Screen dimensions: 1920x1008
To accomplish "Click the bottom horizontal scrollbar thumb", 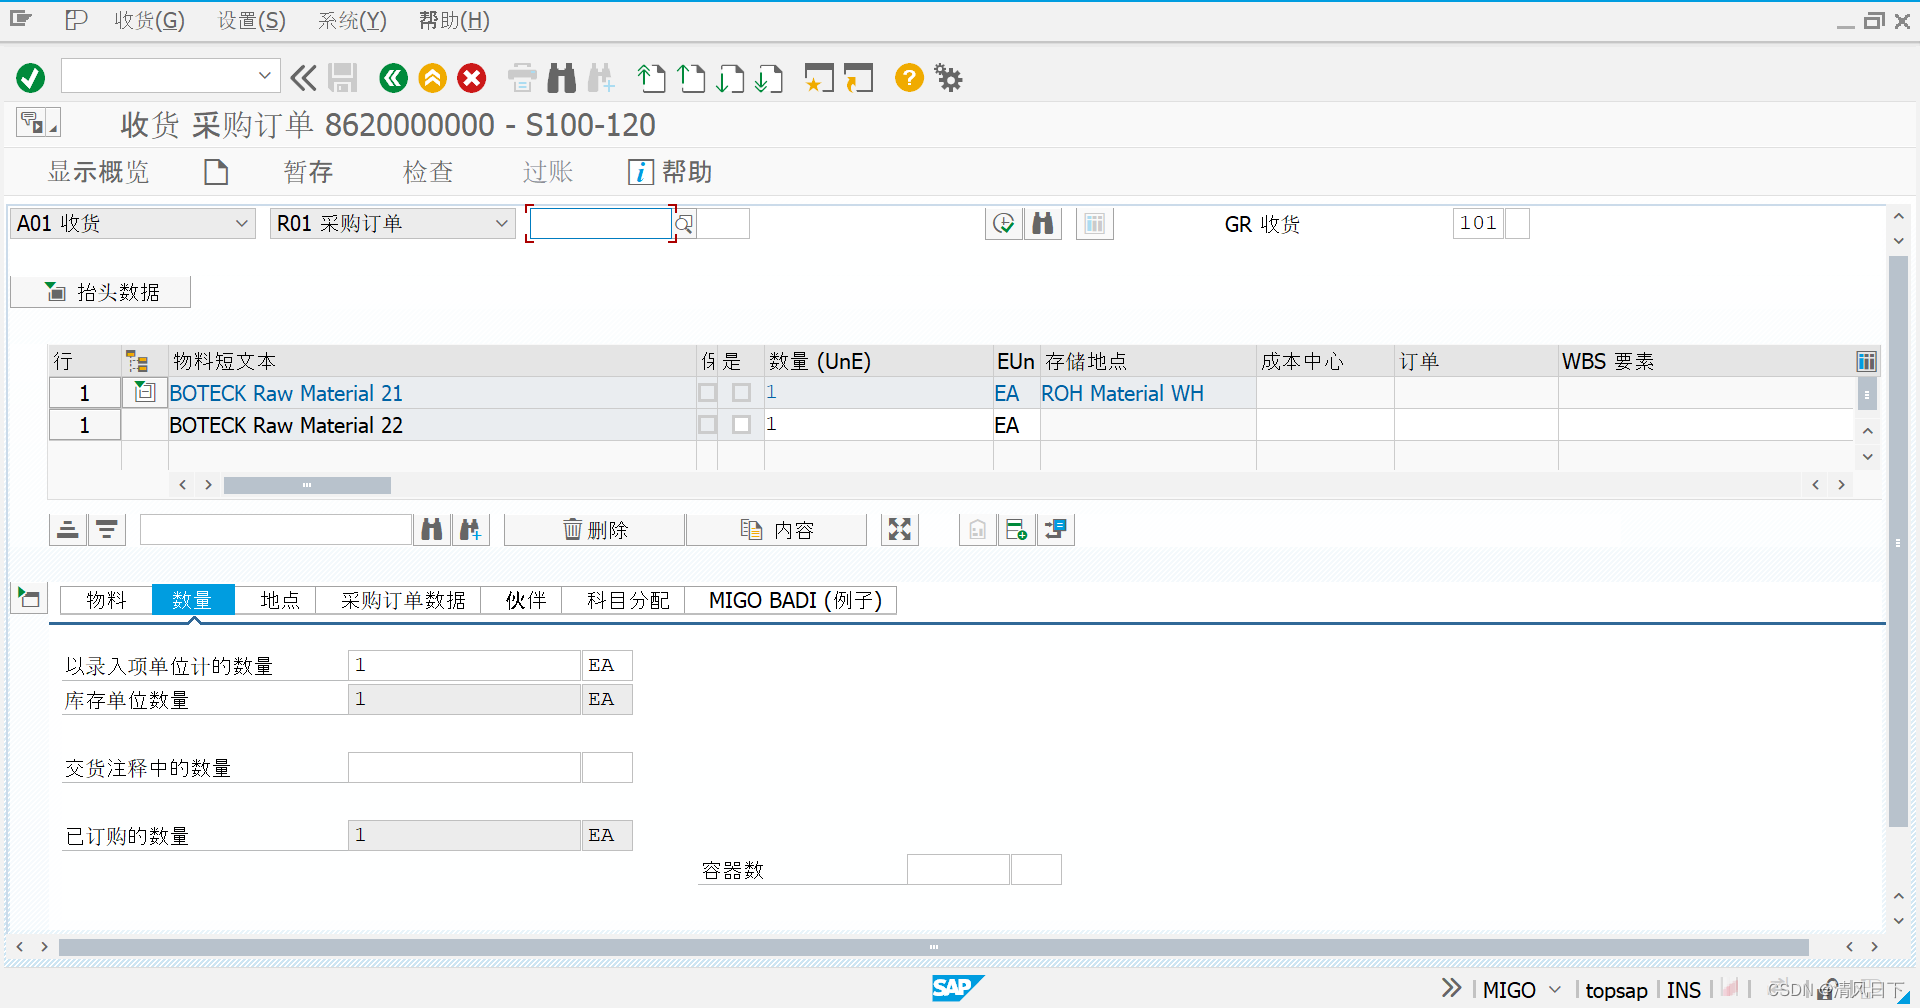I will [x=933, y=947].
